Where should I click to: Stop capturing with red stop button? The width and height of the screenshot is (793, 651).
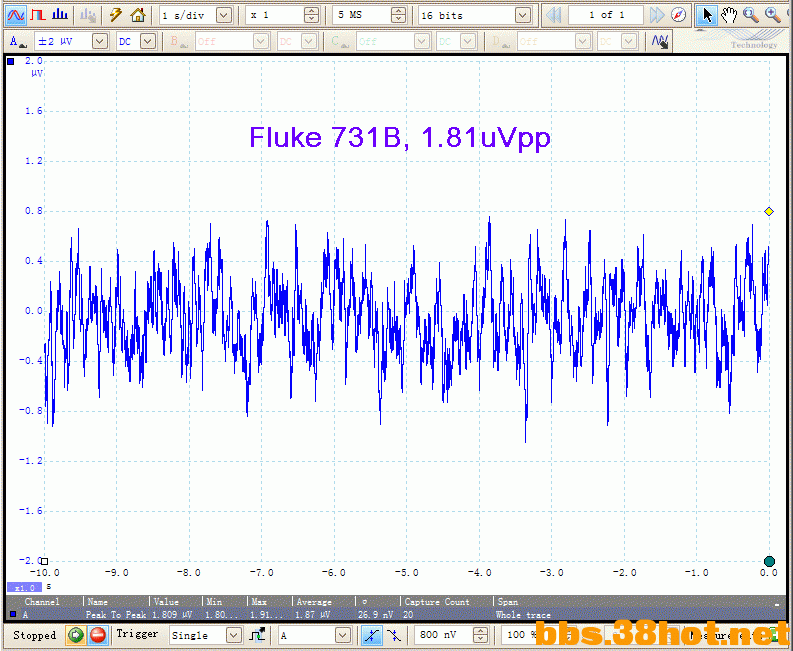click(98, 635)
